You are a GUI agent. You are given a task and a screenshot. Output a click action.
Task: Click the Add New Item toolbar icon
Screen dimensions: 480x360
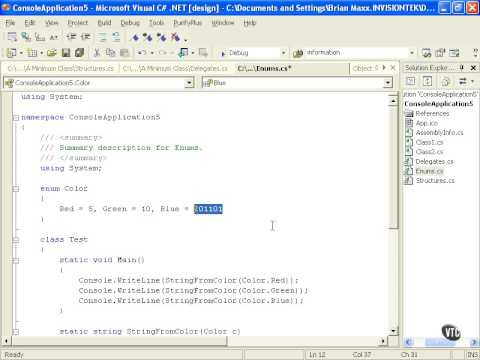tap(32, 53)
